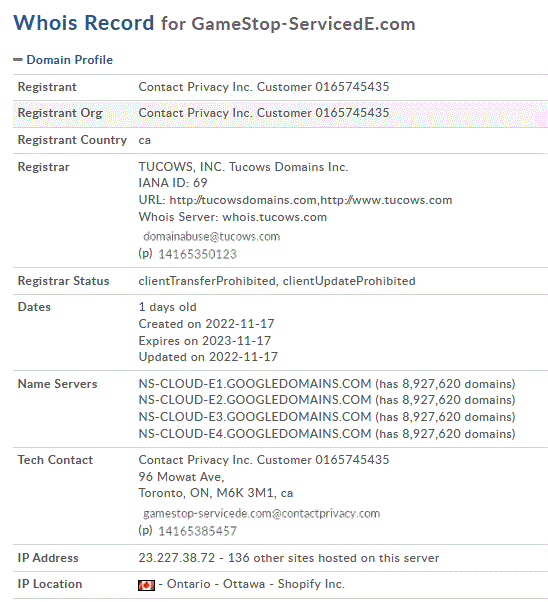Click whois.tucows.com Whois Server text

(x=275, y=217)
